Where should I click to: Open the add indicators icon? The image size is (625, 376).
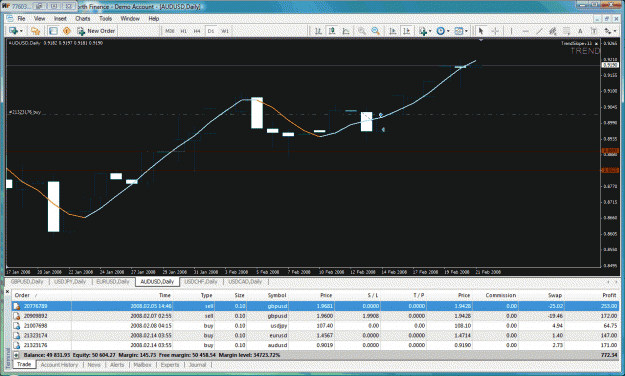tap(423, 31)
